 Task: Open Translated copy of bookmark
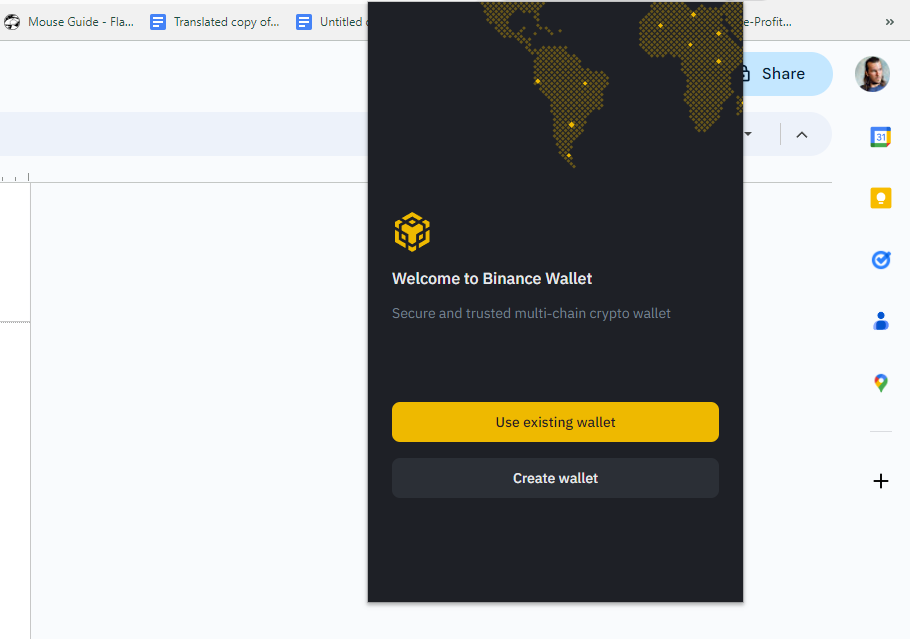[215, 22]
